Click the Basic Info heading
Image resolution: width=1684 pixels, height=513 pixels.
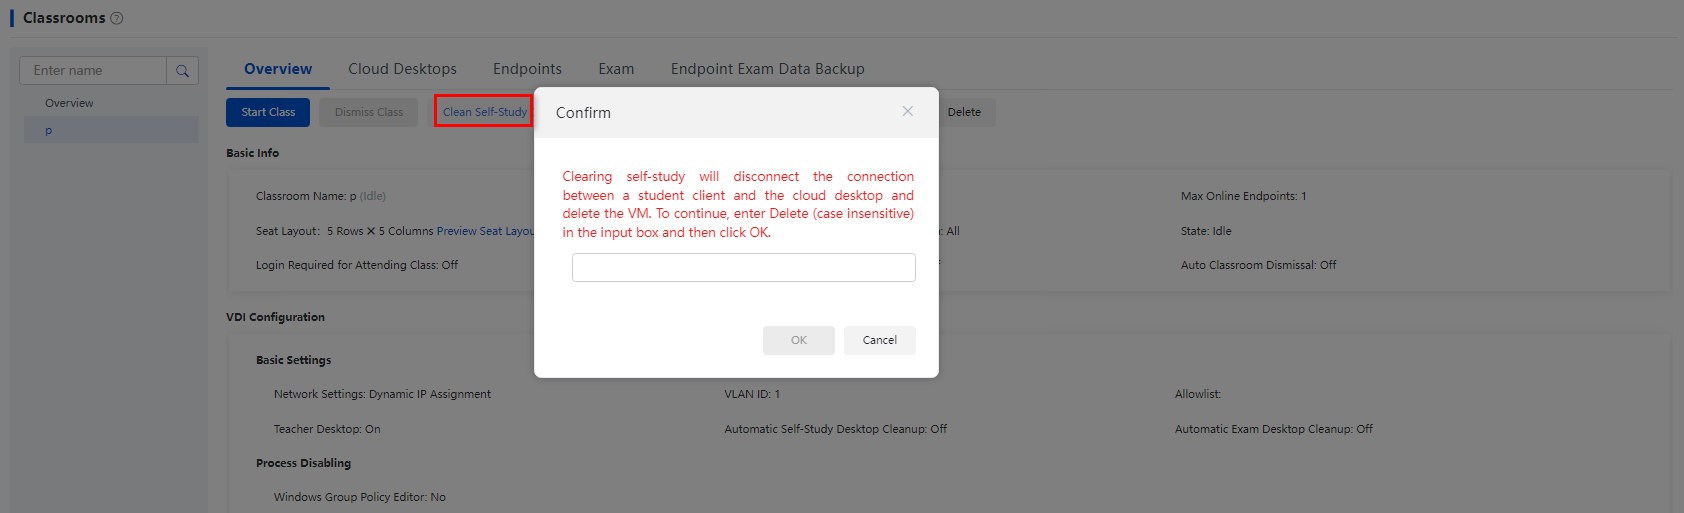(x=253, y=153)
